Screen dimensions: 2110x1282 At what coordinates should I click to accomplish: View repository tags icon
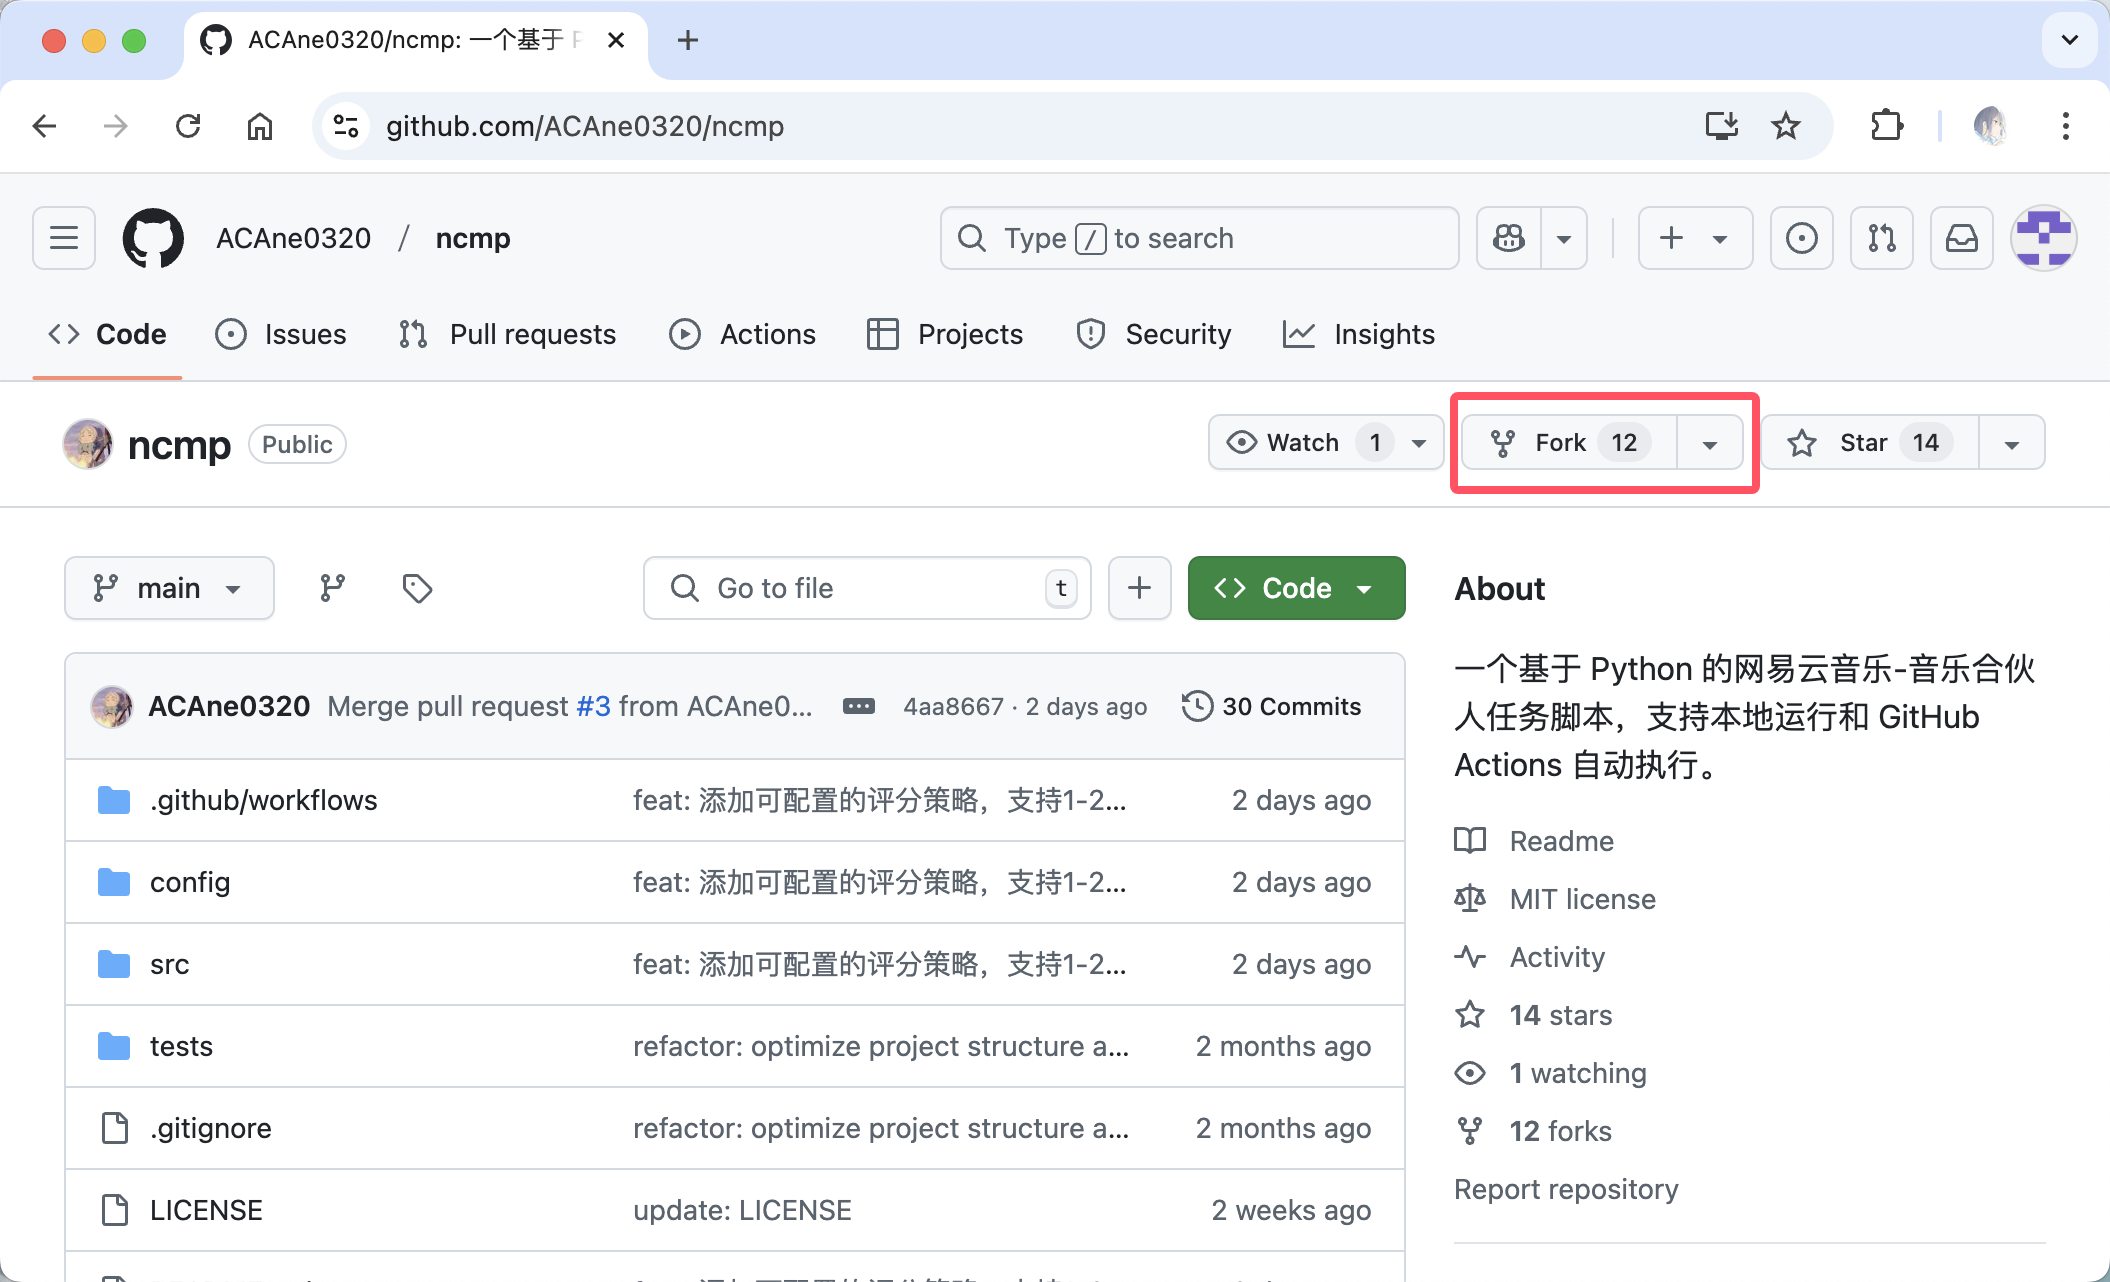(417, 588)
